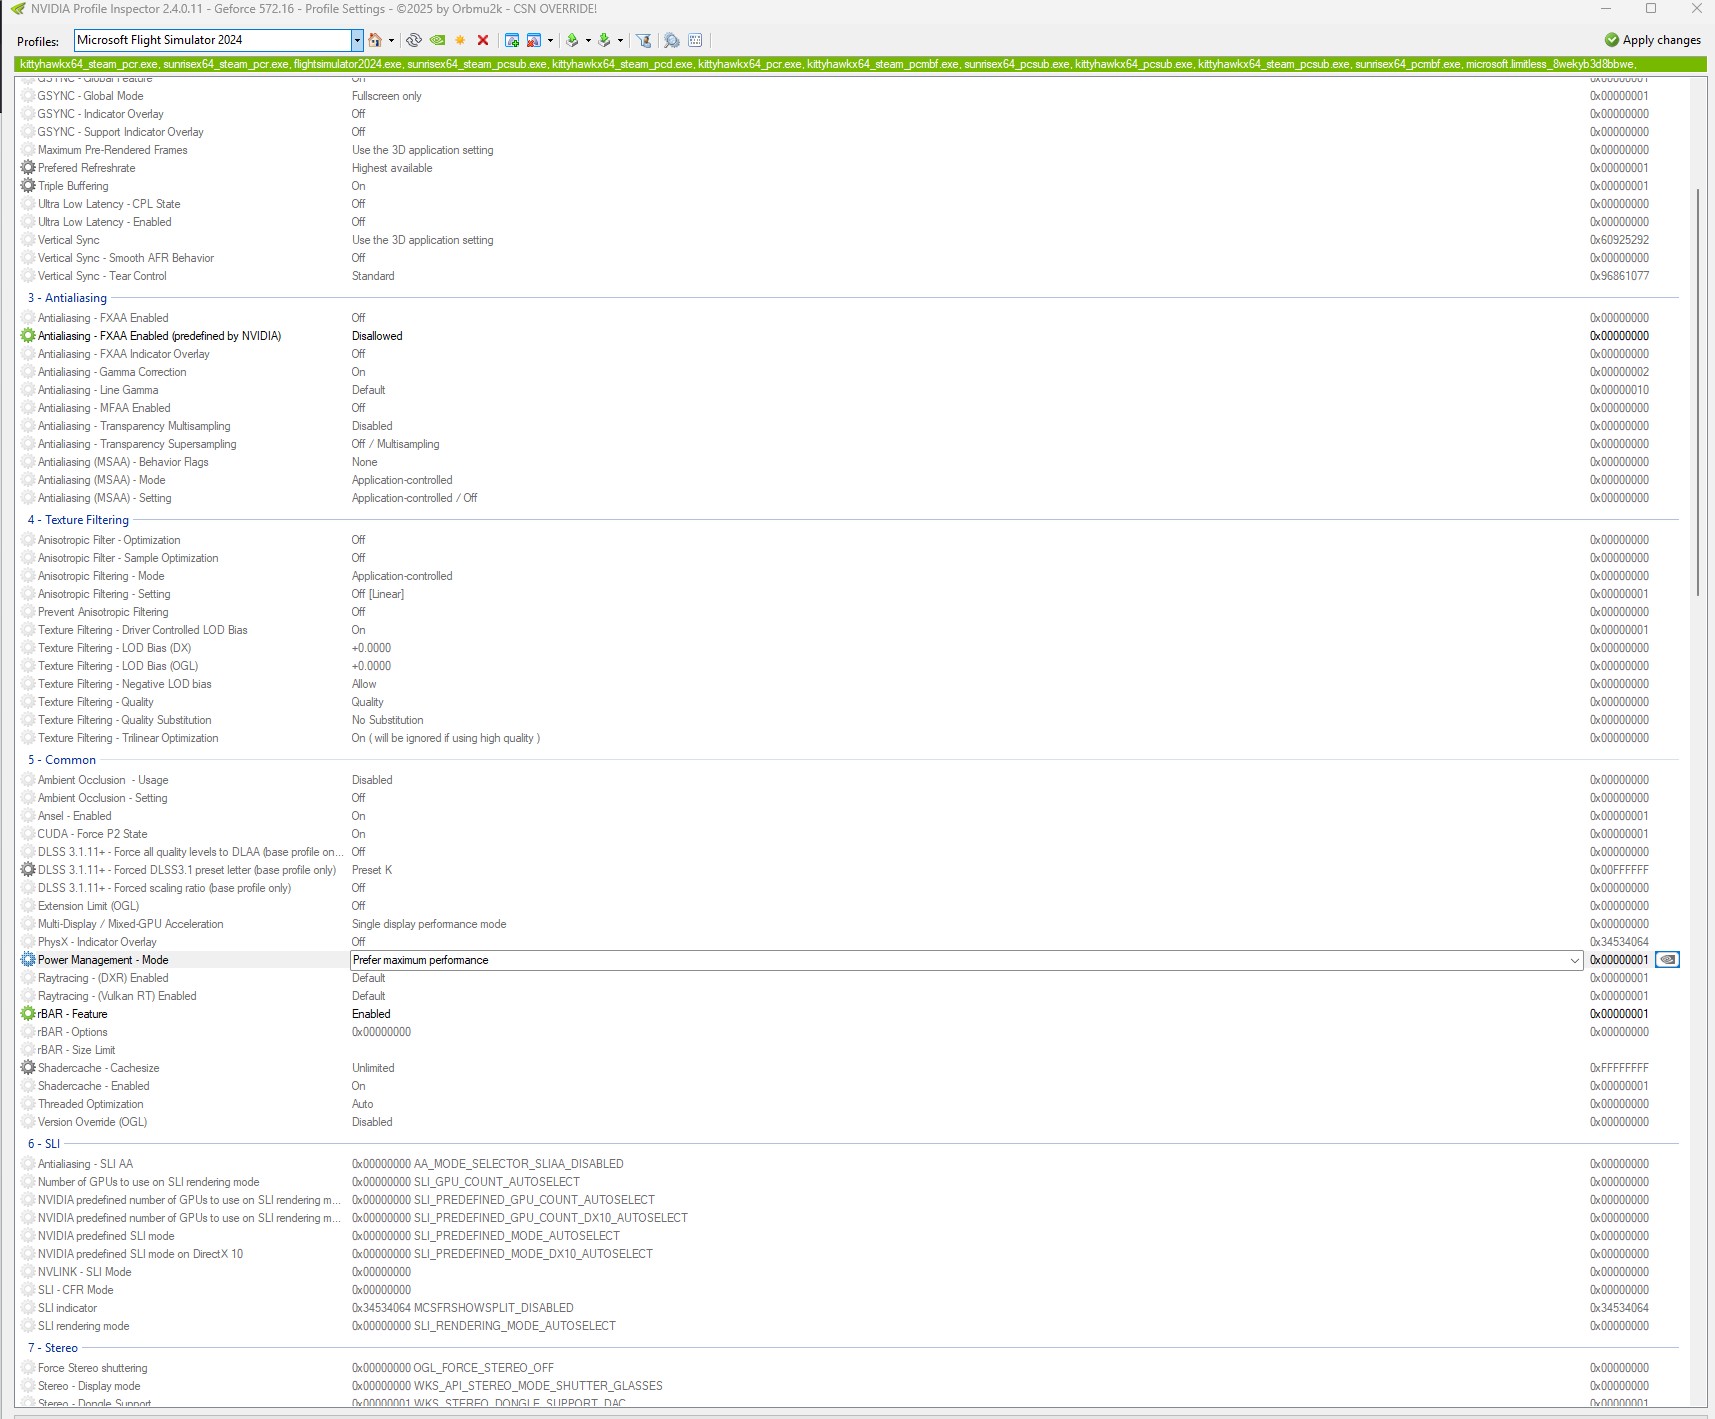The width and height of the screenshot is (1715, 1419).
Task: Click the filter customized settings icon
Action: (644, 40)
